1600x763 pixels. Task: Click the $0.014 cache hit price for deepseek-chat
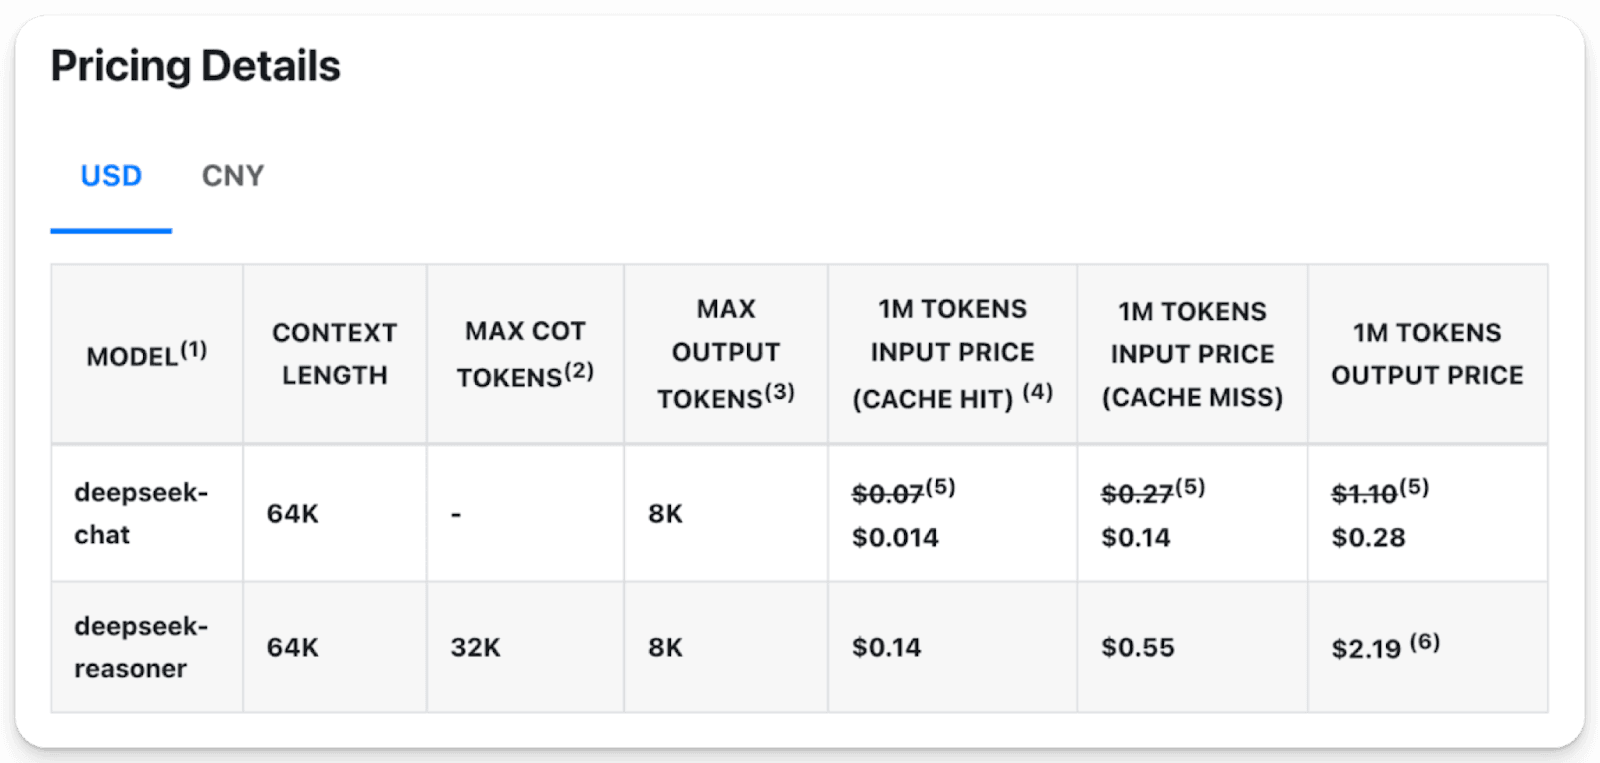pyautogui.click(x=895, y=537)
